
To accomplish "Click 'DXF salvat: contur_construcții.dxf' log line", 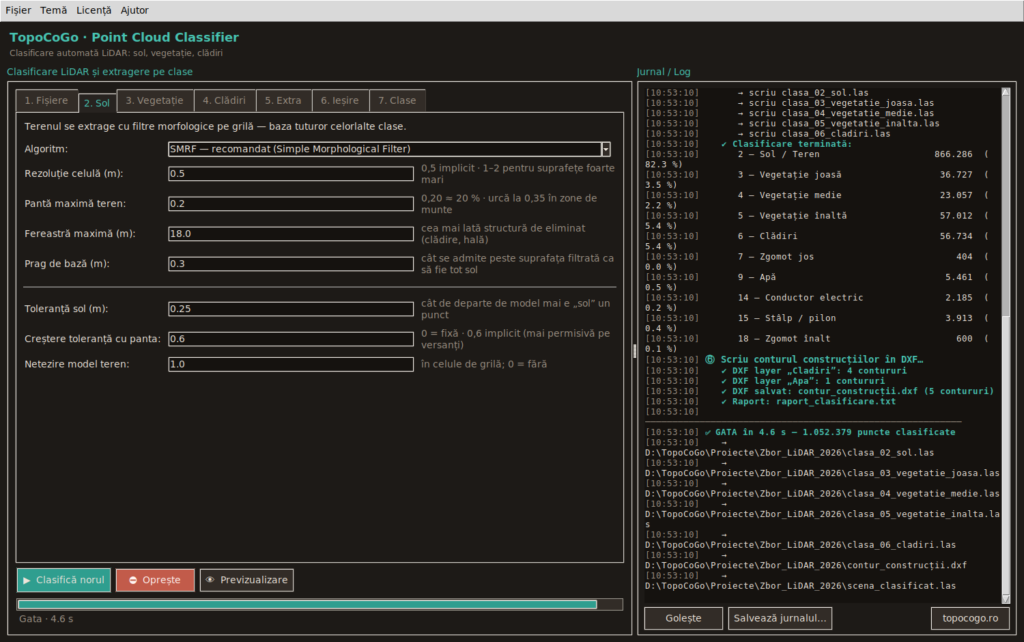I will 857,391.
